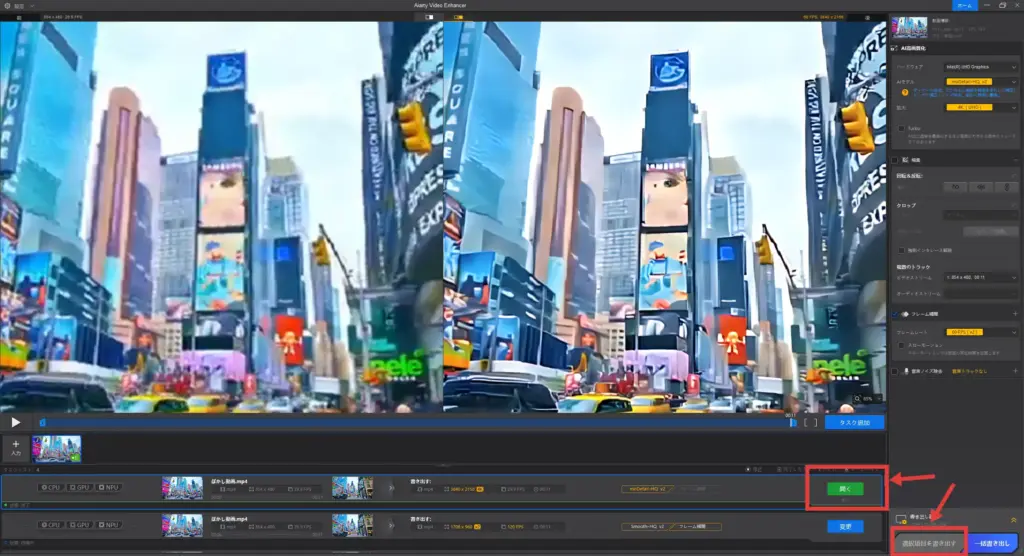Click the arrow chevron in second task row
The width and height of the screenshot is (1024, 556).
392,525
